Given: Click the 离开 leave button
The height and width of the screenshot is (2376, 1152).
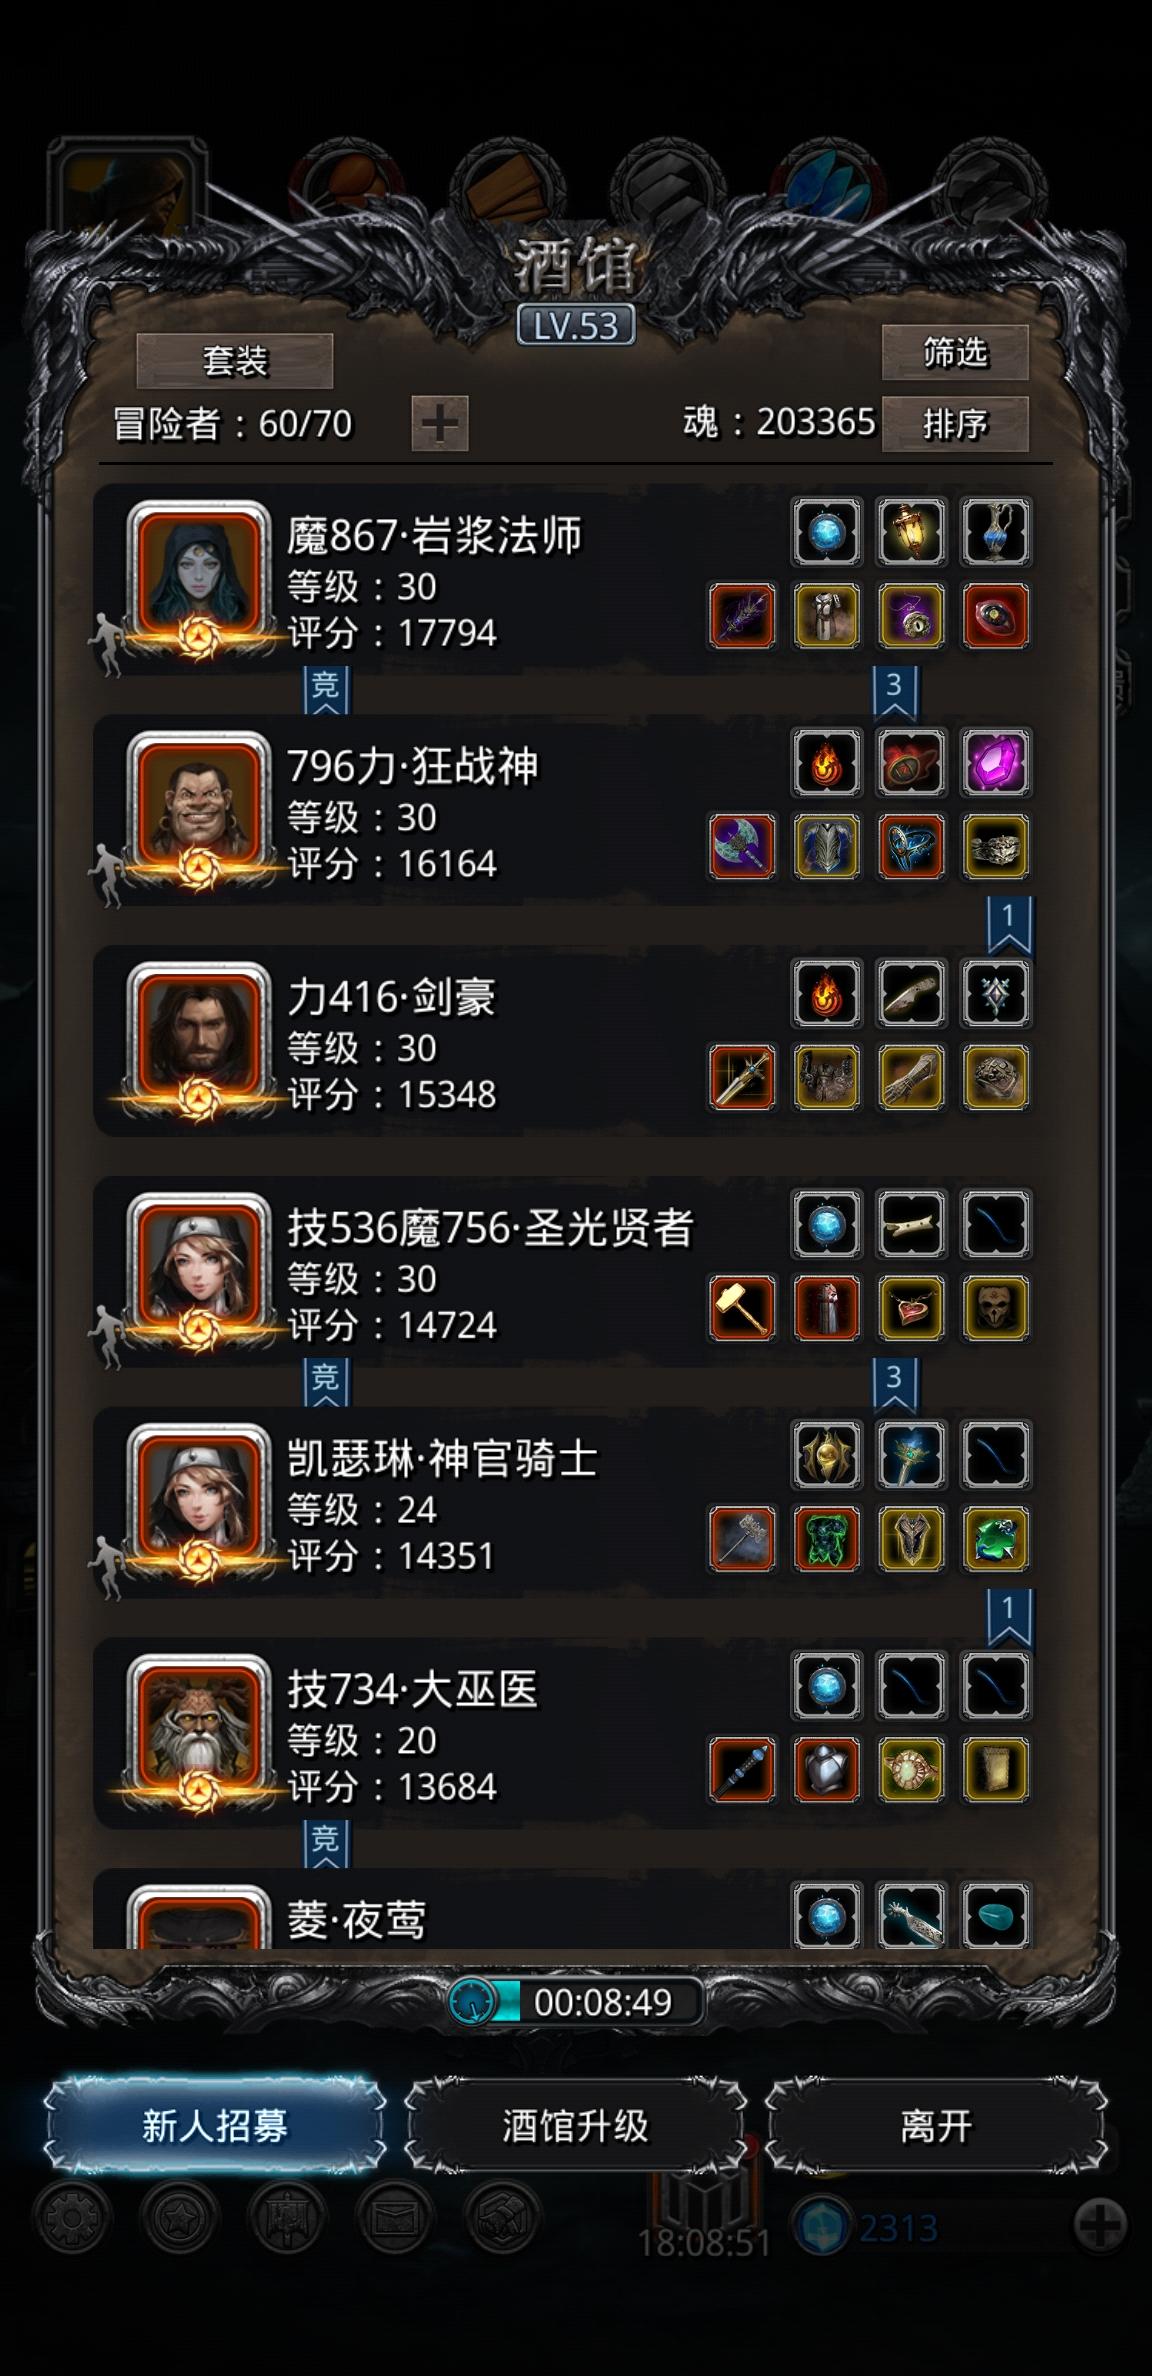Looking at the screenshot, I should click(x=937, y=2126).
